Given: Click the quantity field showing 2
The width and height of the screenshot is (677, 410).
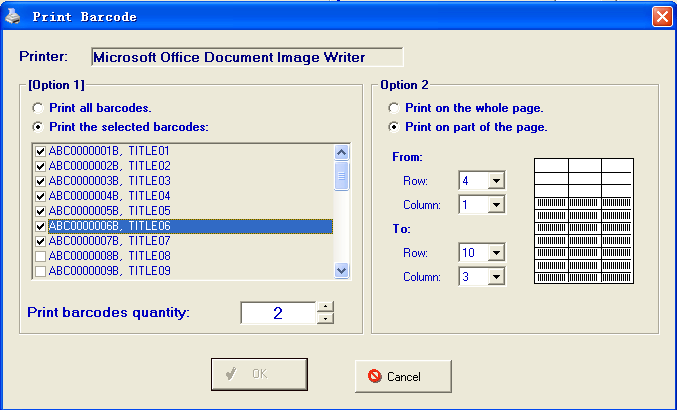Looking at the screenshot, I should tap(278, 313).
